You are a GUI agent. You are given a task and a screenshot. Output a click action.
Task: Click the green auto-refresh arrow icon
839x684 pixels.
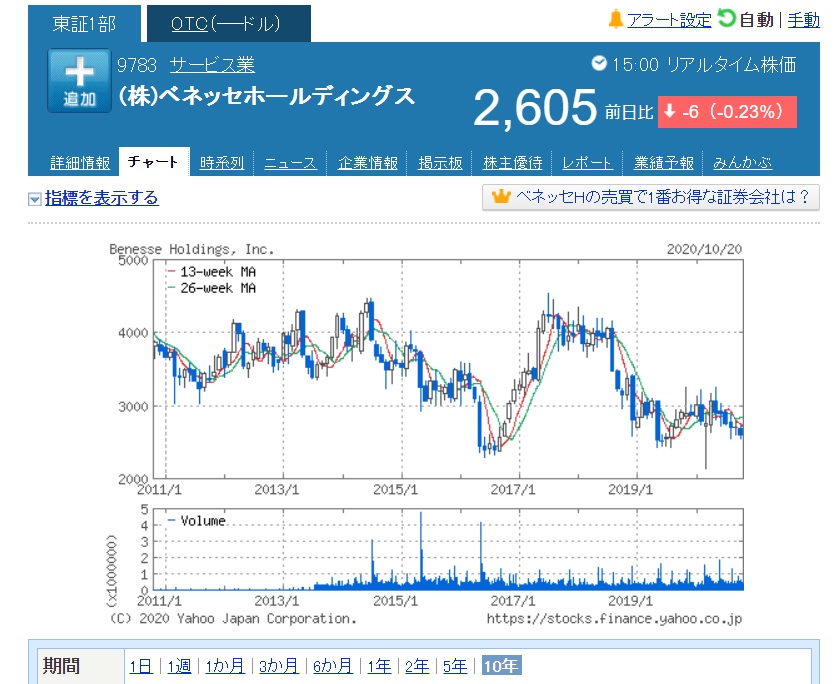[726, 18]
